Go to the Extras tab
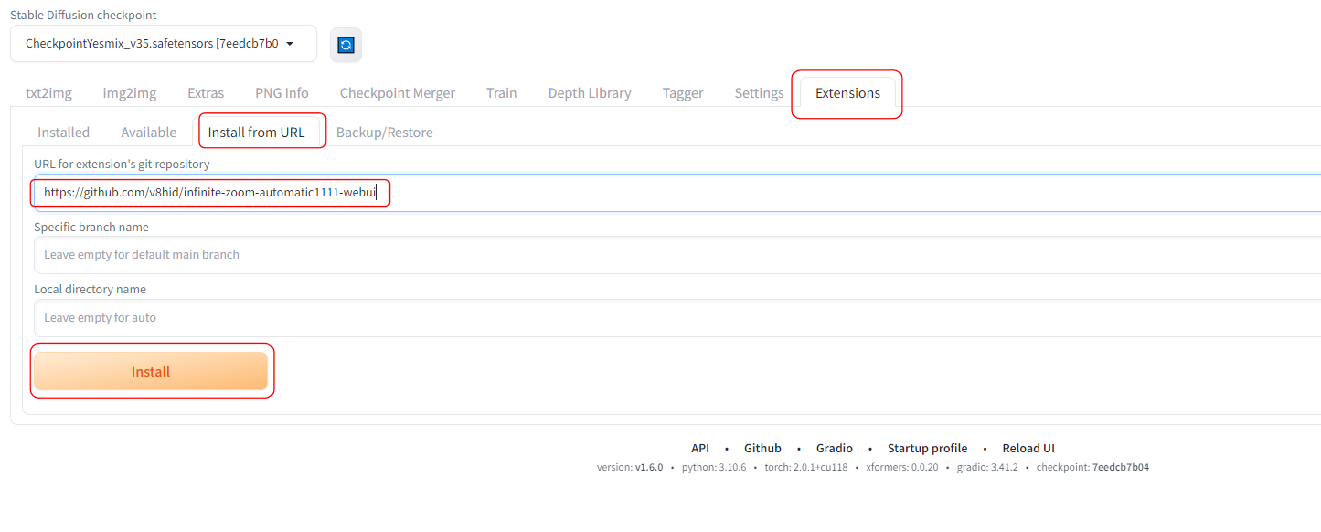The image size is (1321, 532). click(x=205, y=93)
